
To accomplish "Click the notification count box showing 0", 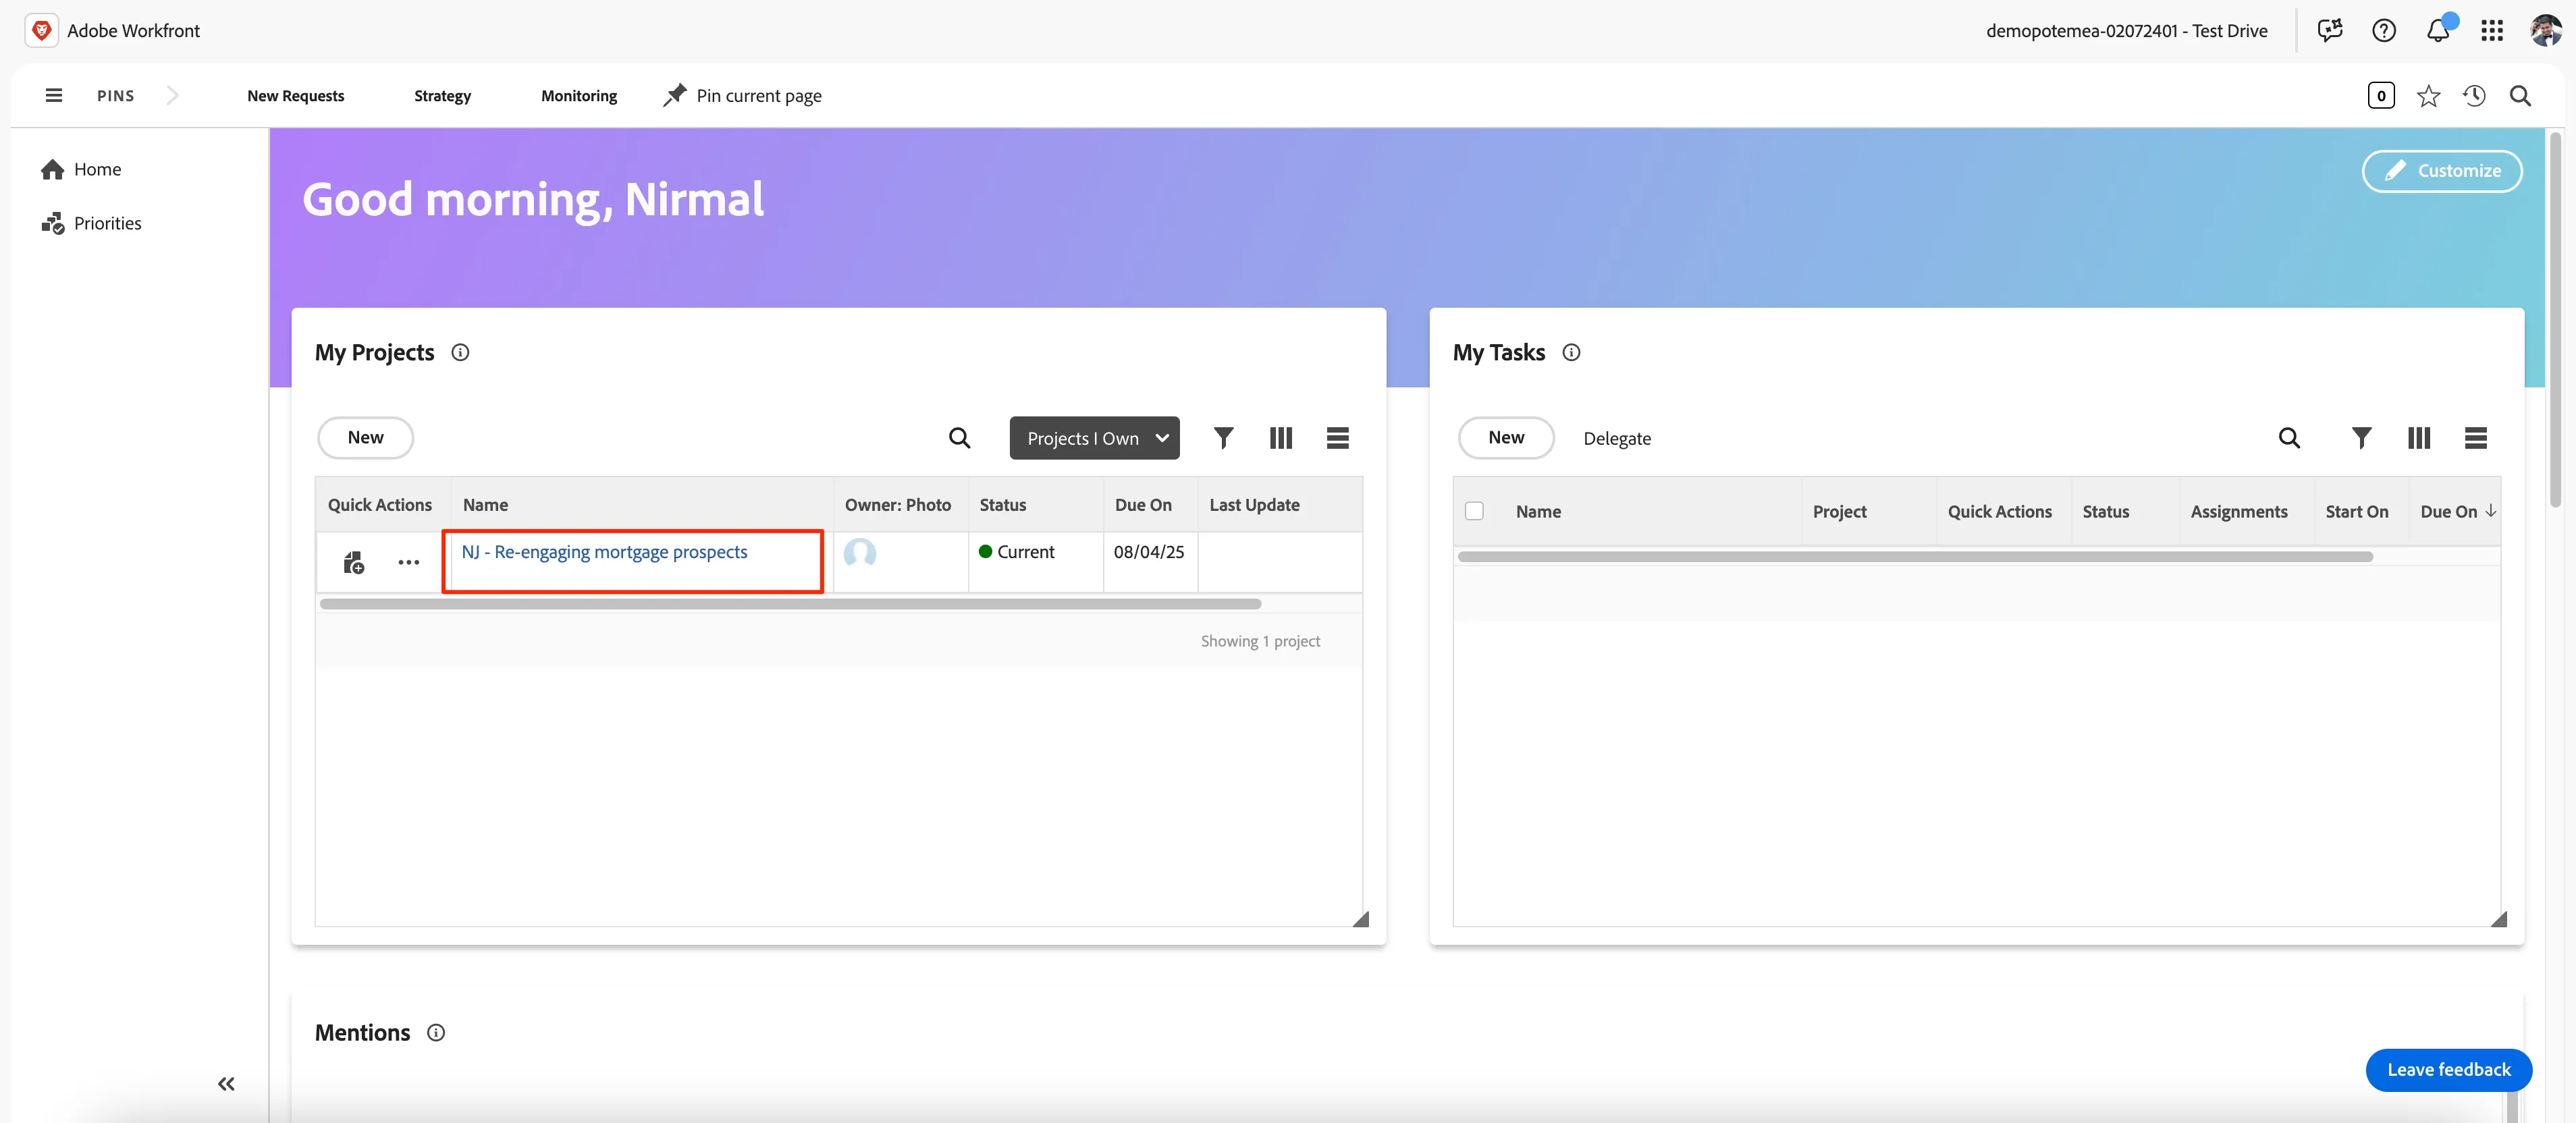I will tap(2381, 96).
